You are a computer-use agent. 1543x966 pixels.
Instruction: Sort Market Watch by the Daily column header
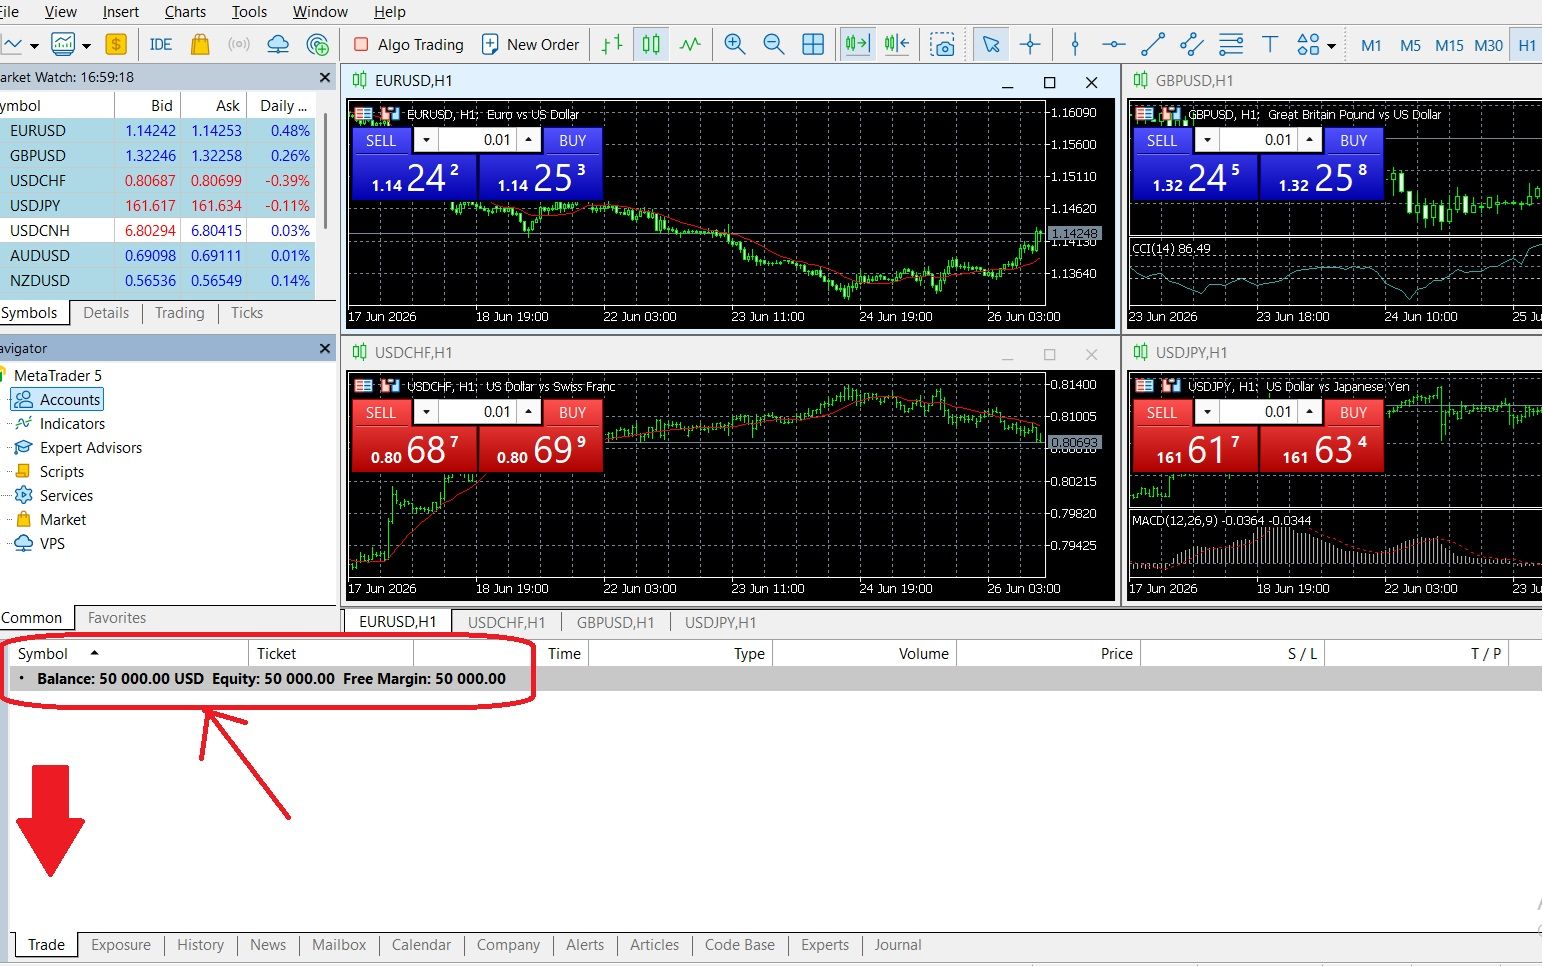283,106
